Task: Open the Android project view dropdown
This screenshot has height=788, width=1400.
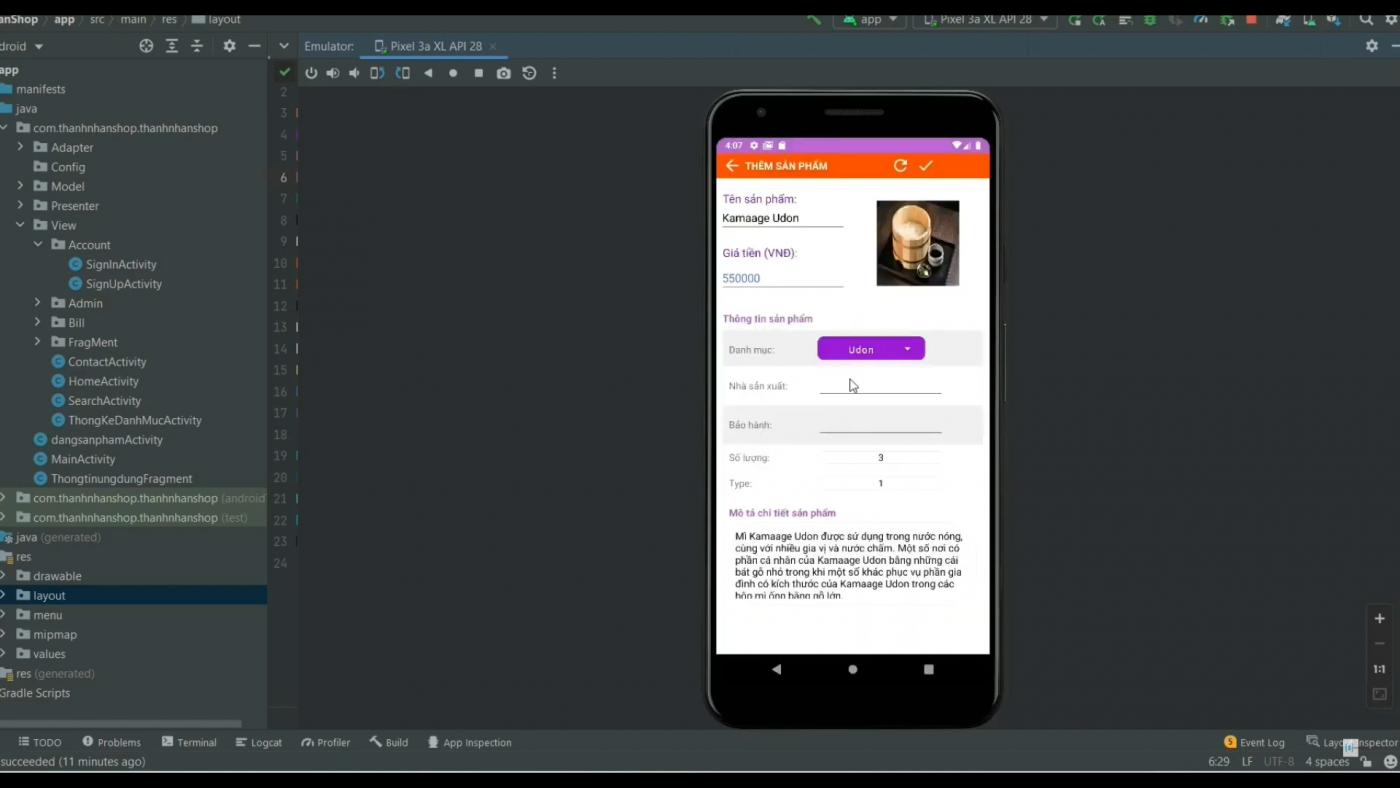Action: pyautogui.click(x=22, y=46)
